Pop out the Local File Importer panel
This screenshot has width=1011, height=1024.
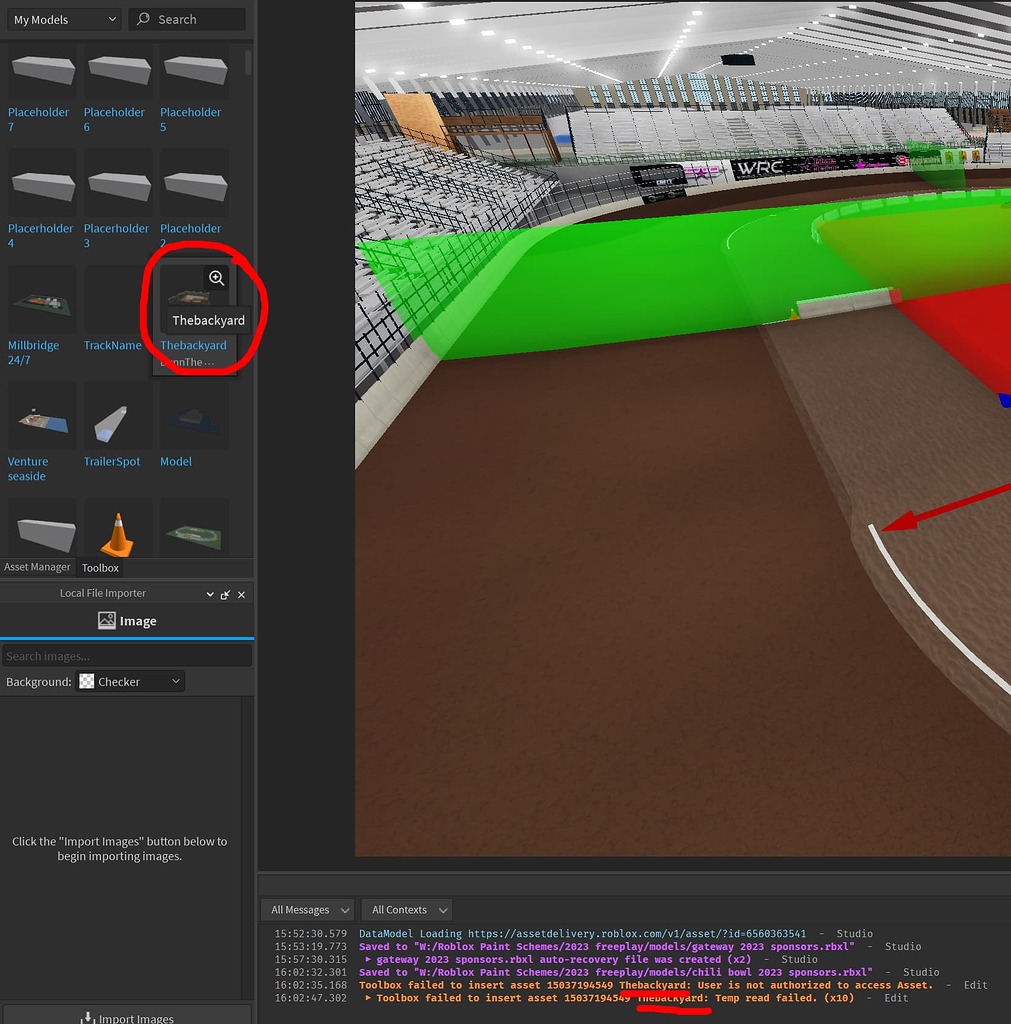(x=224, y=593)
